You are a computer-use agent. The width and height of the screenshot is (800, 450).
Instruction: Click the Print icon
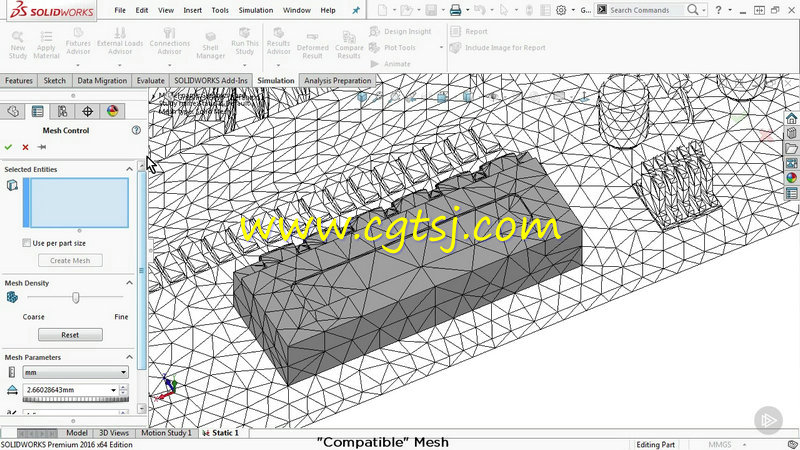pyautogui.click(x=456, y=10)
